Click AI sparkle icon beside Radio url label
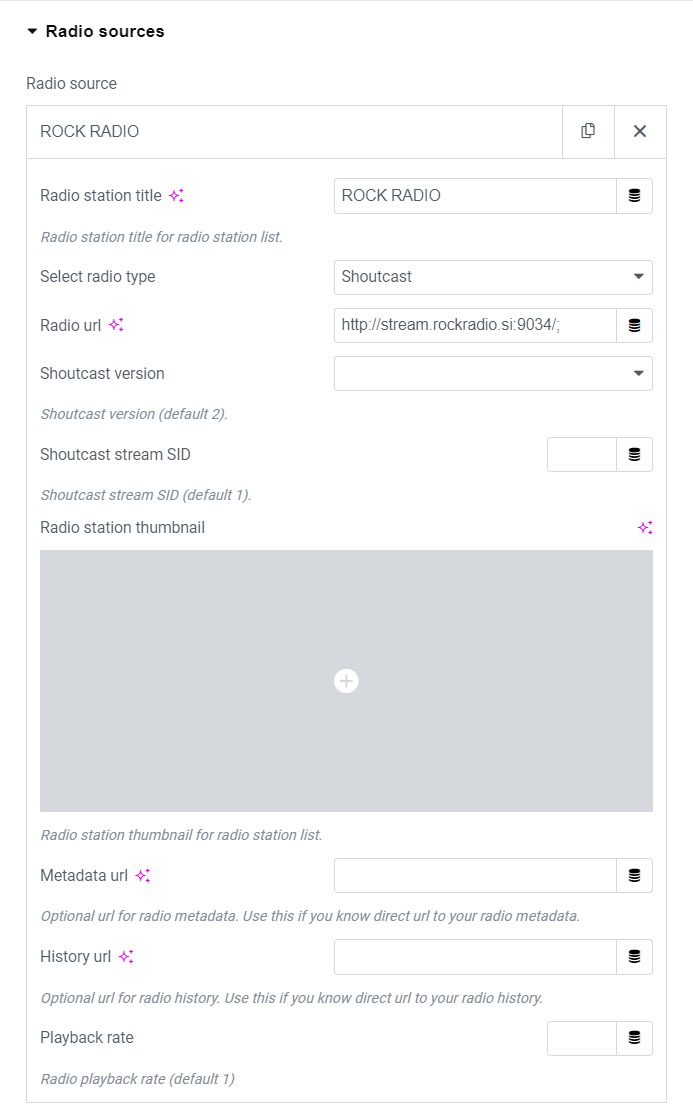This screenshot has height=1118, width=693. point(116,325)
